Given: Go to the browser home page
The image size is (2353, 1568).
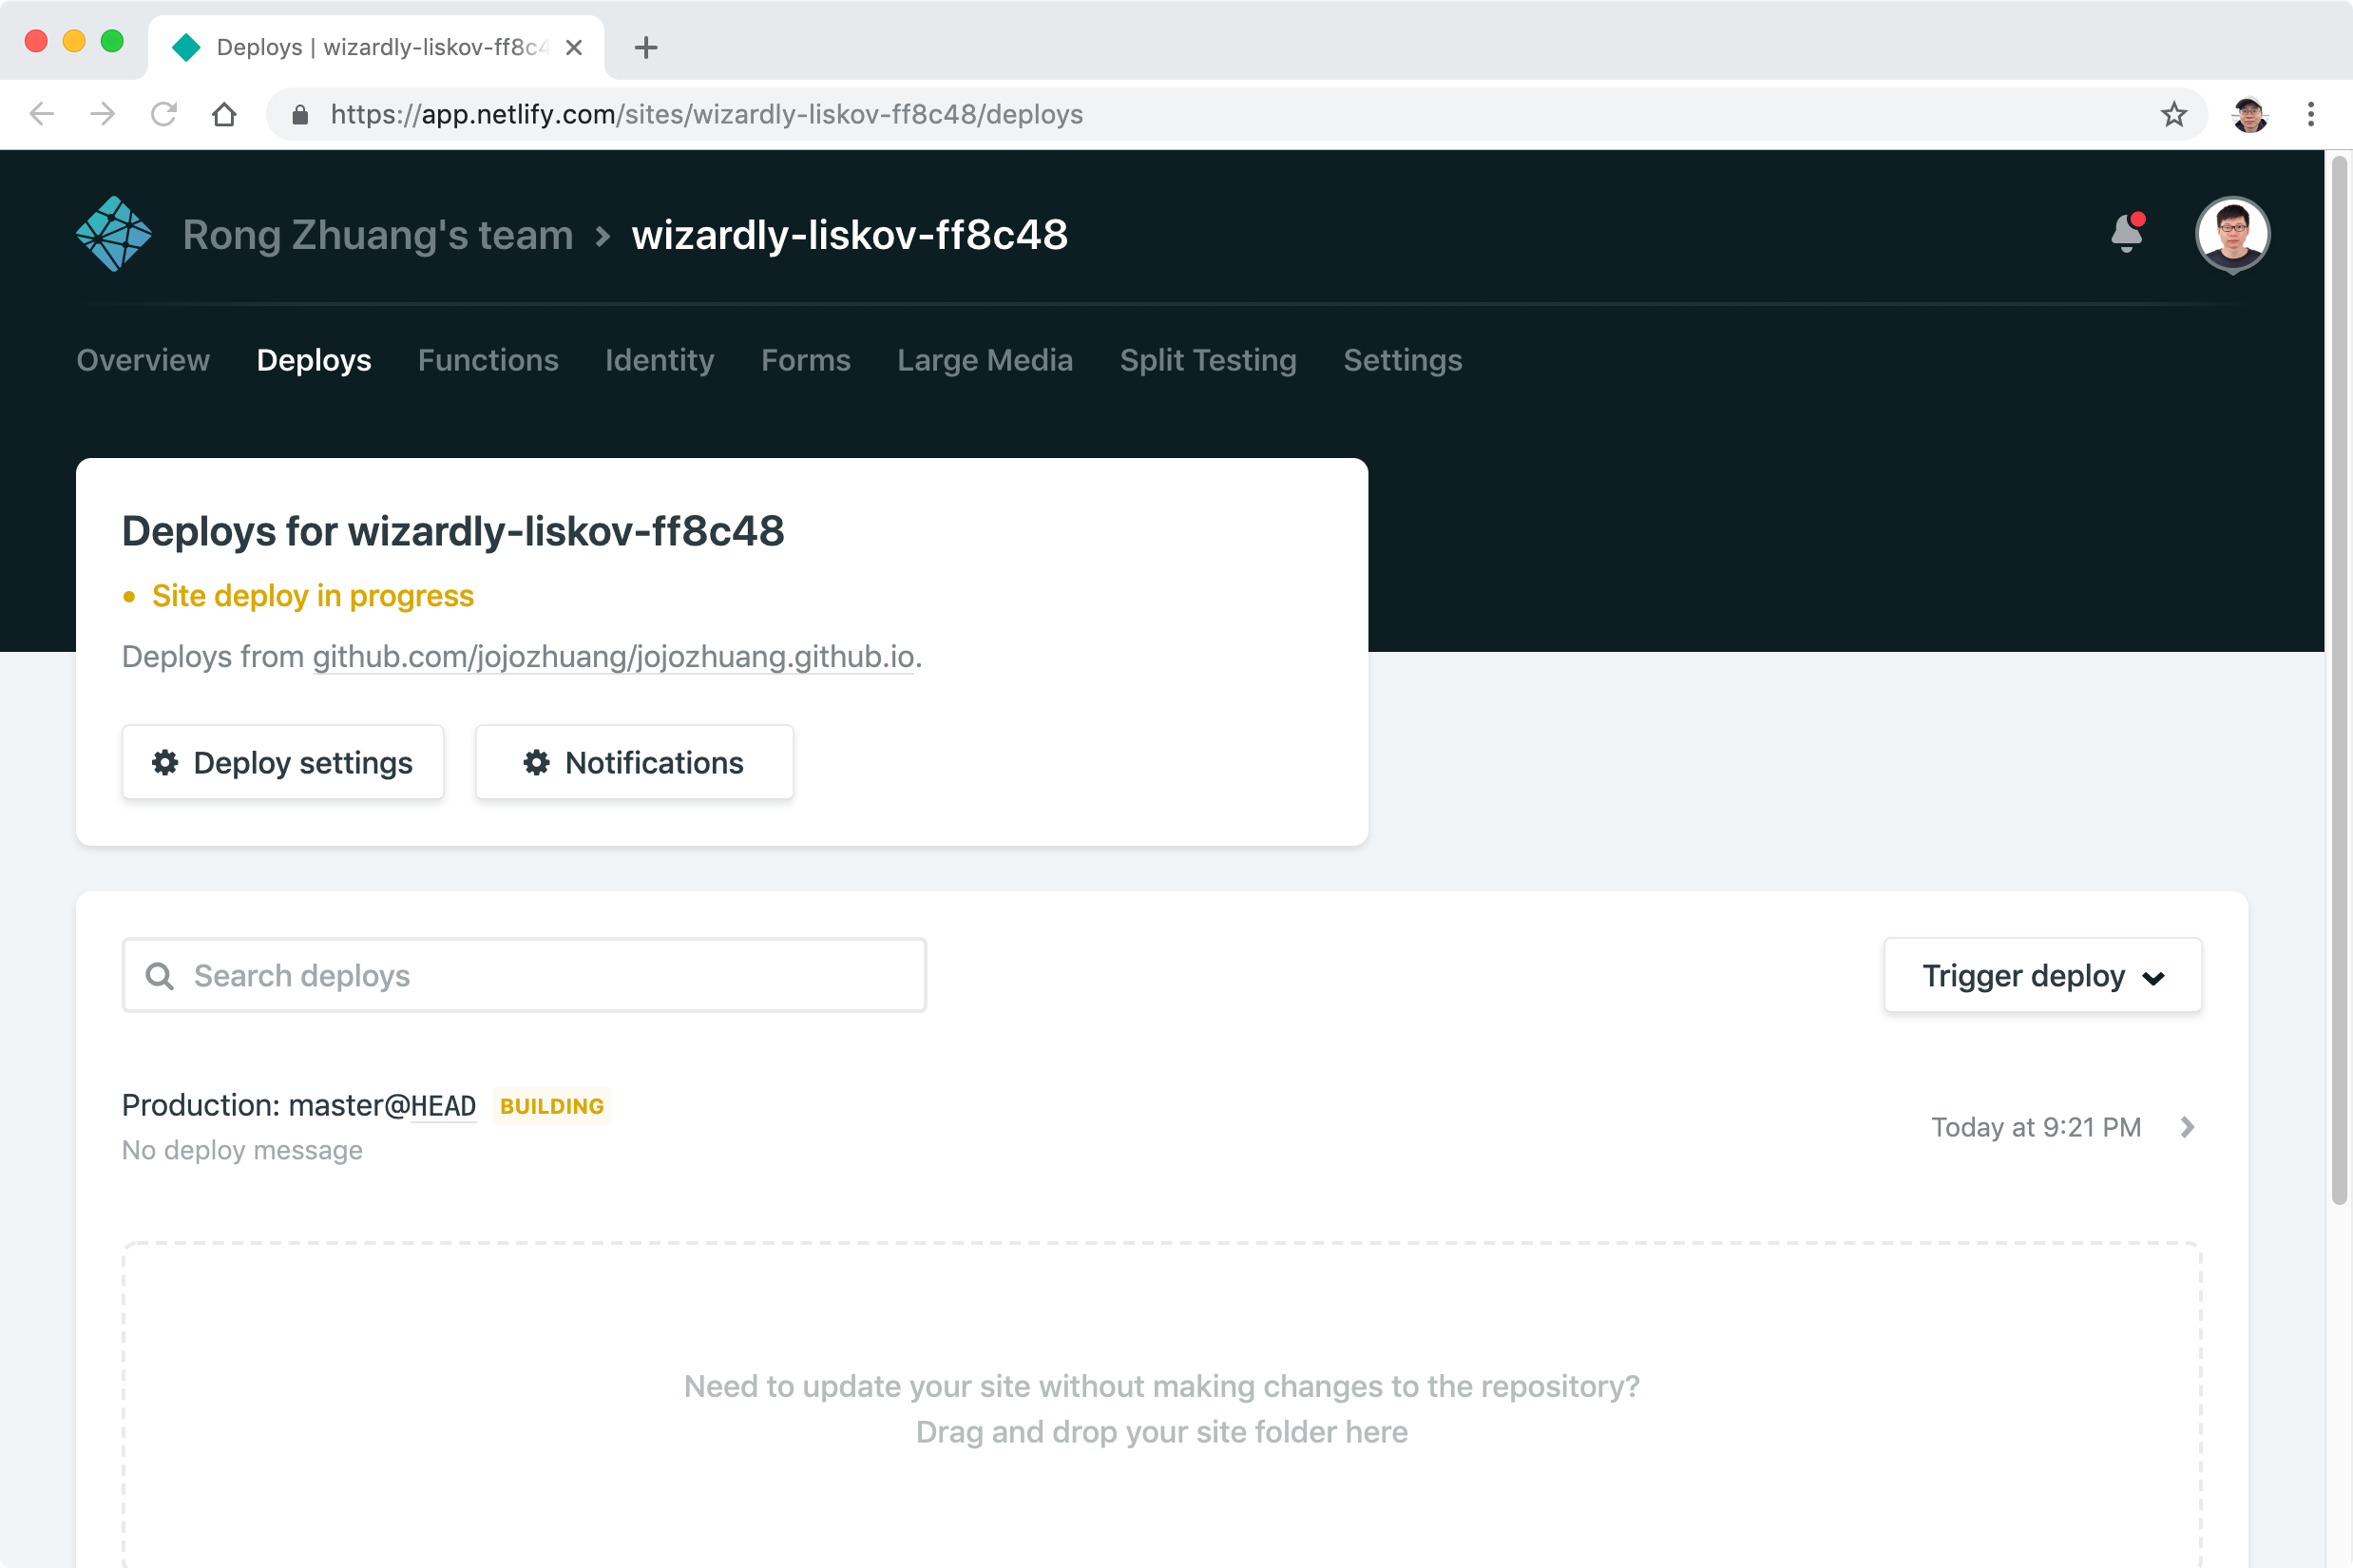Looking at the screenshot, I should 224,114.
